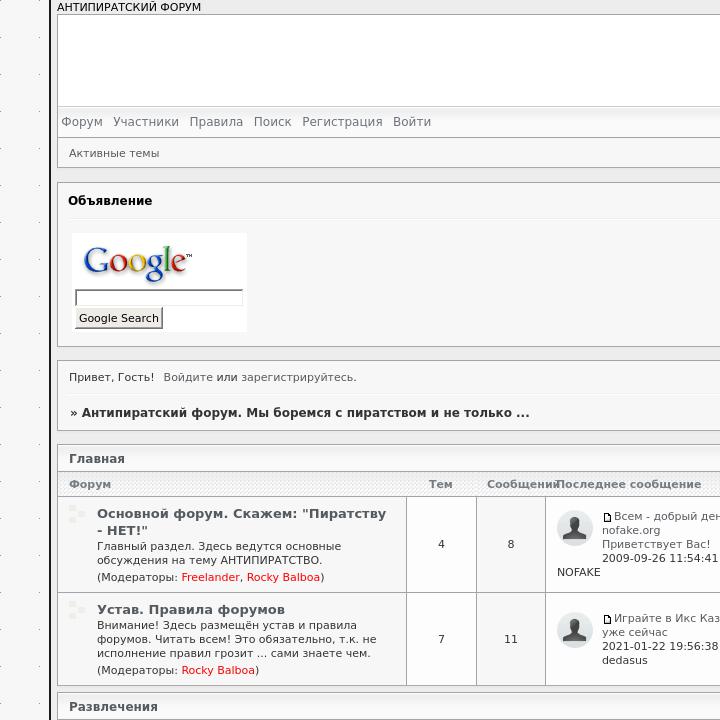Click forum status icon beside Устав. Правила форумов
The image size is (720, 720).
coord(77,610)
